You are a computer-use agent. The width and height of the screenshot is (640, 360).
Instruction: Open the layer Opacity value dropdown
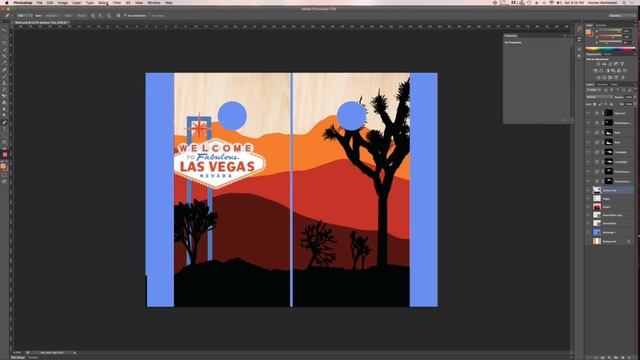635,97
